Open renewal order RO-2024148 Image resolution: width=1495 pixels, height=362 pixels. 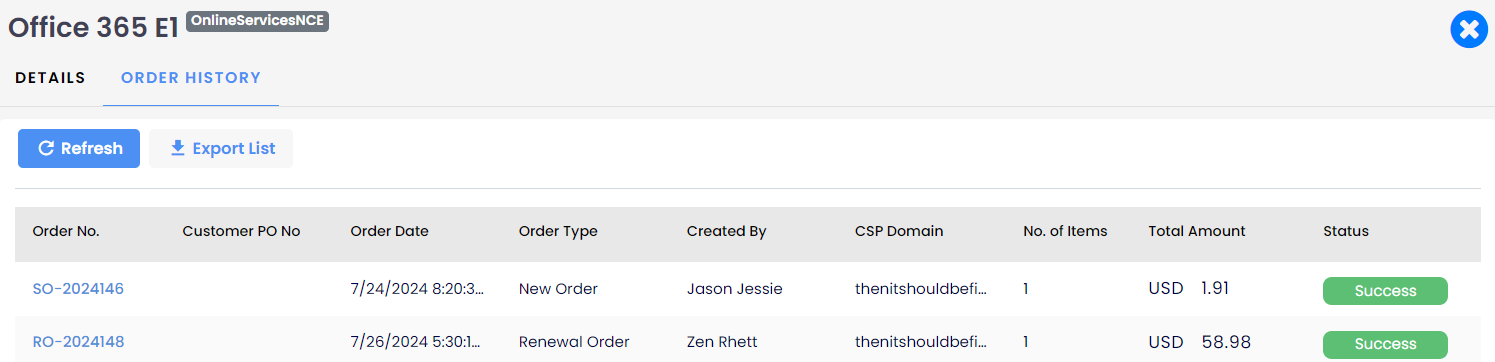tap(79, 342)
